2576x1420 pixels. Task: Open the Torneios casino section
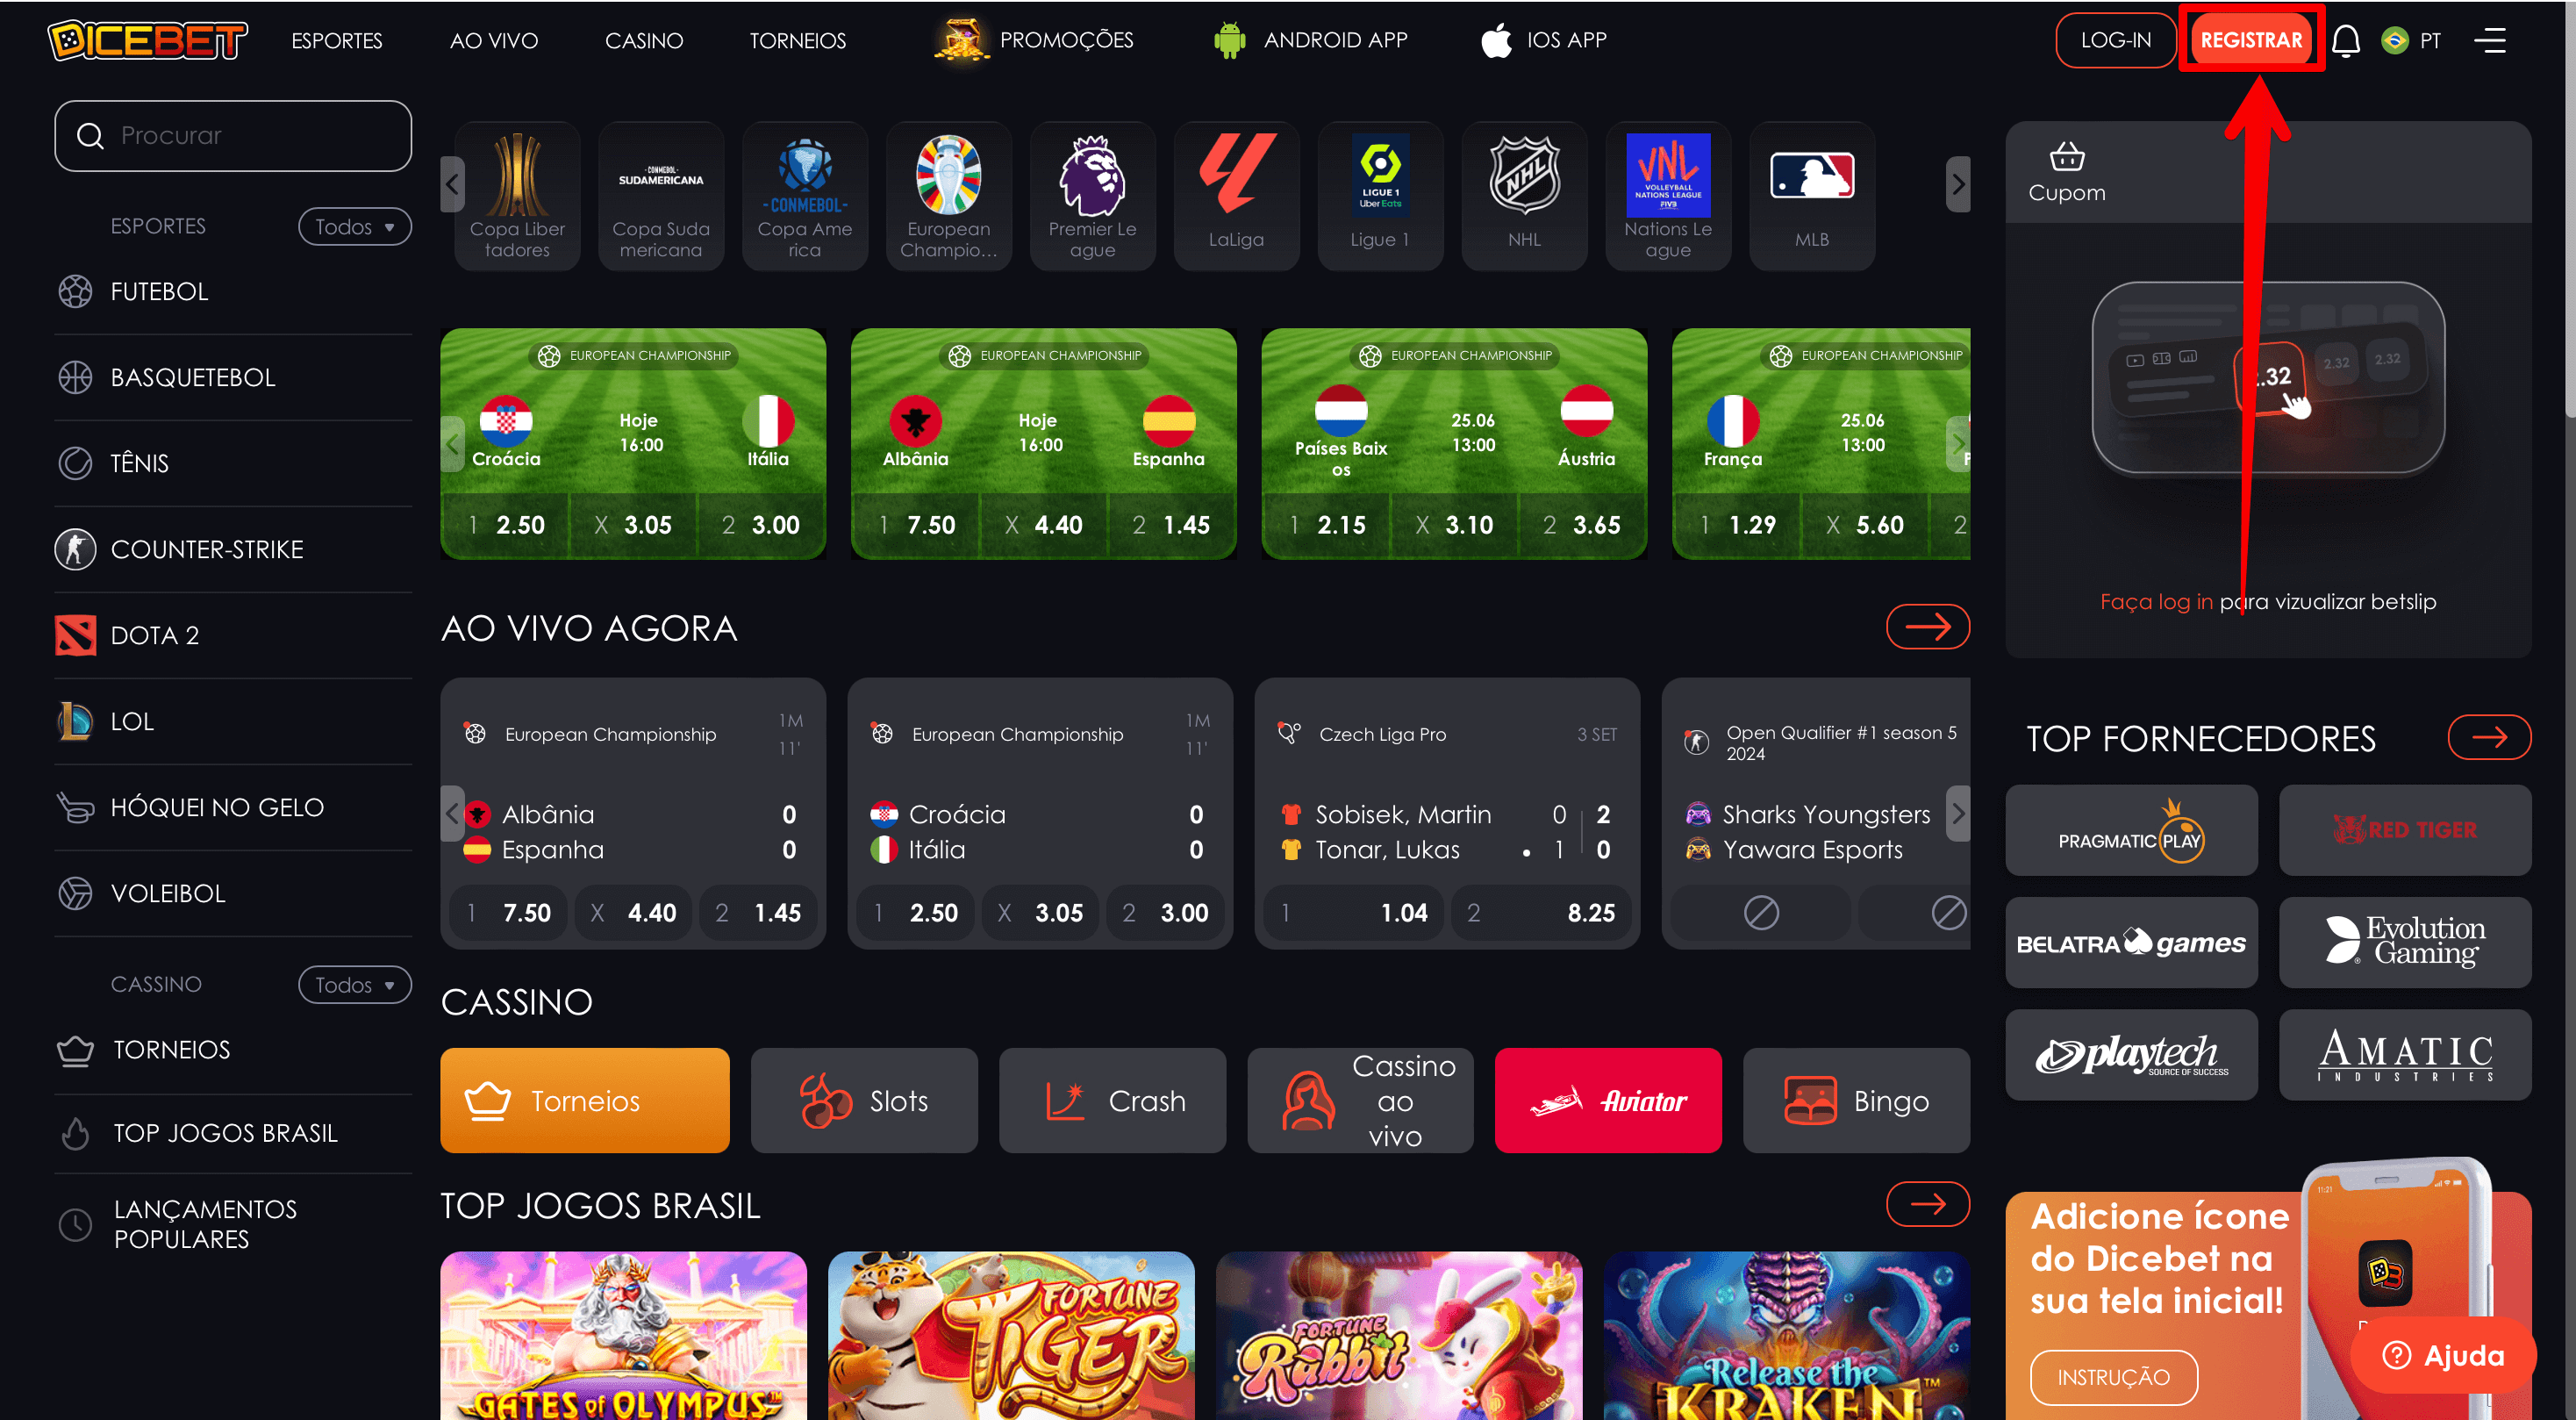point(583,1100)
